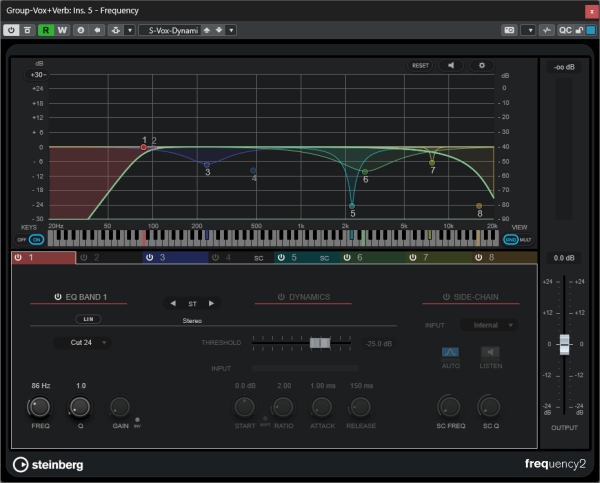Screen dimensions: 600x483
Task: Select band 3 blue node on curve
Action: 207,165
